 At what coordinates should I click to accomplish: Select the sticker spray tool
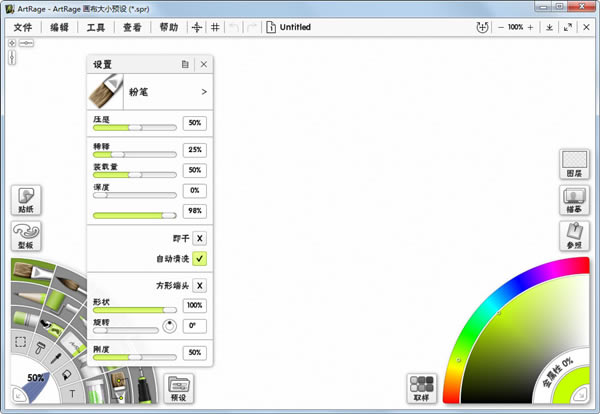[x=52, y=326]
